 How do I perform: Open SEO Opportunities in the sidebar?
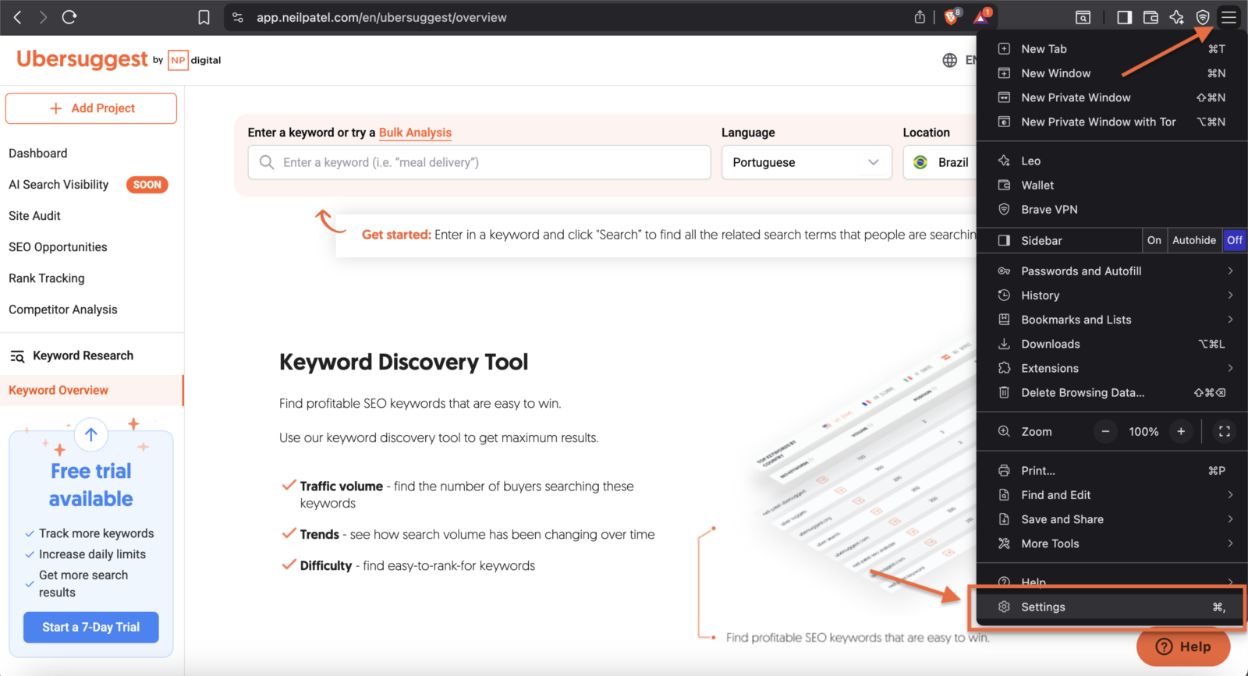coord(58,247)
